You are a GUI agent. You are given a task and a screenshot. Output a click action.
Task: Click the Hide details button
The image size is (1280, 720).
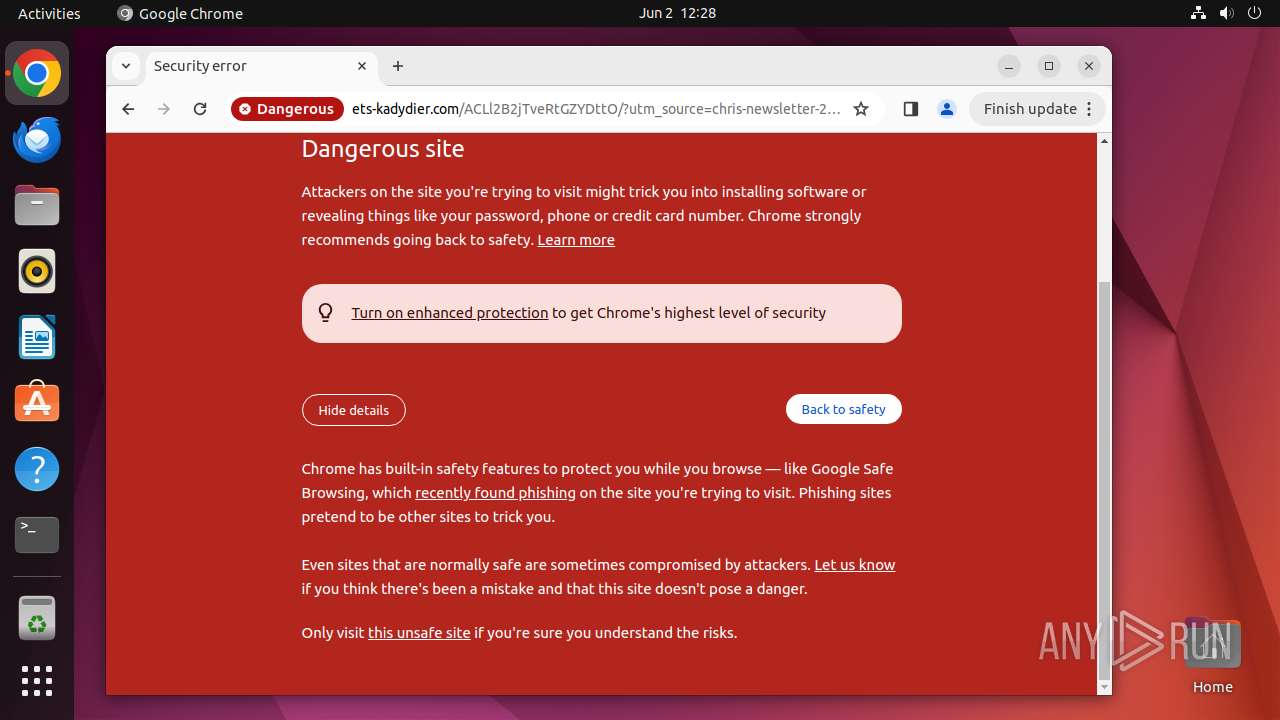[354, 410]
